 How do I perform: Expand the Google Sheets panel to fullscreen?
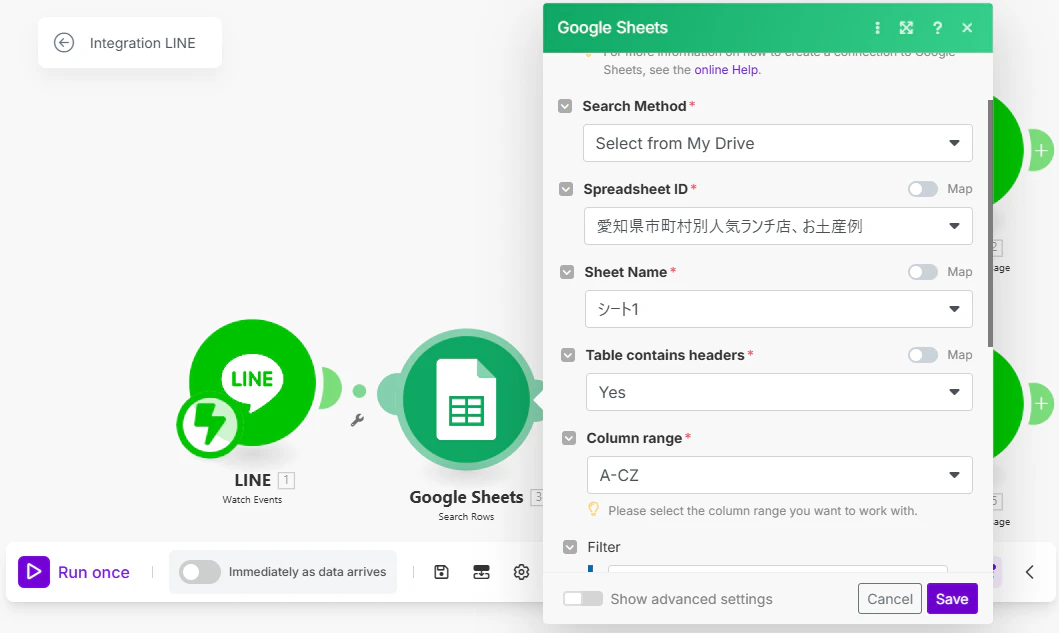point(906,28)
